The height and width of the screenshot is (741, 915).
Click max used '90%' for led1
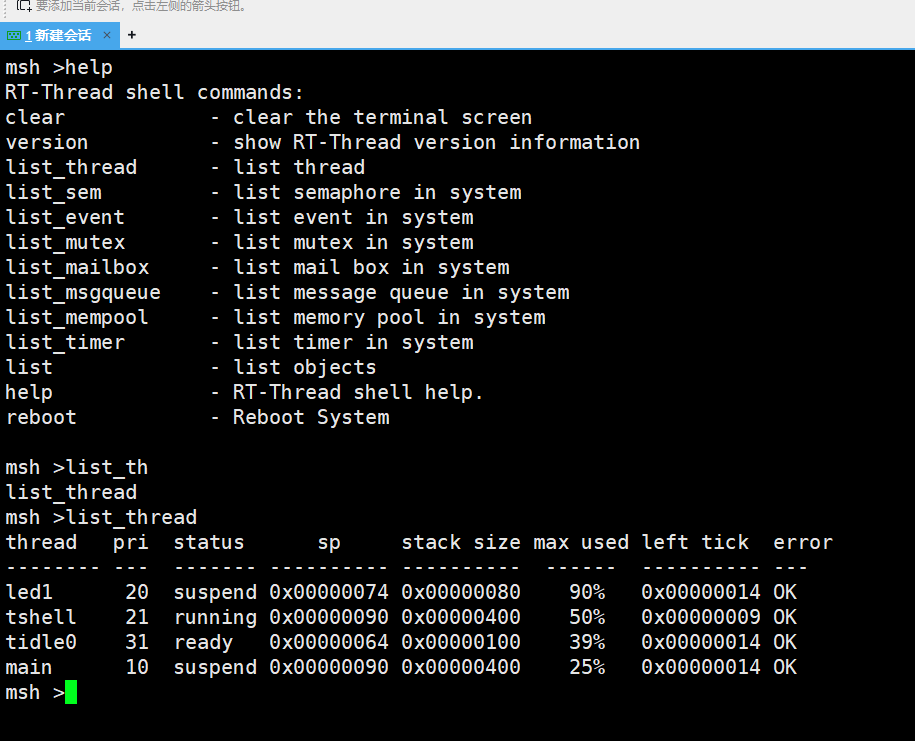pyautogui.click(x=587, y=592)
